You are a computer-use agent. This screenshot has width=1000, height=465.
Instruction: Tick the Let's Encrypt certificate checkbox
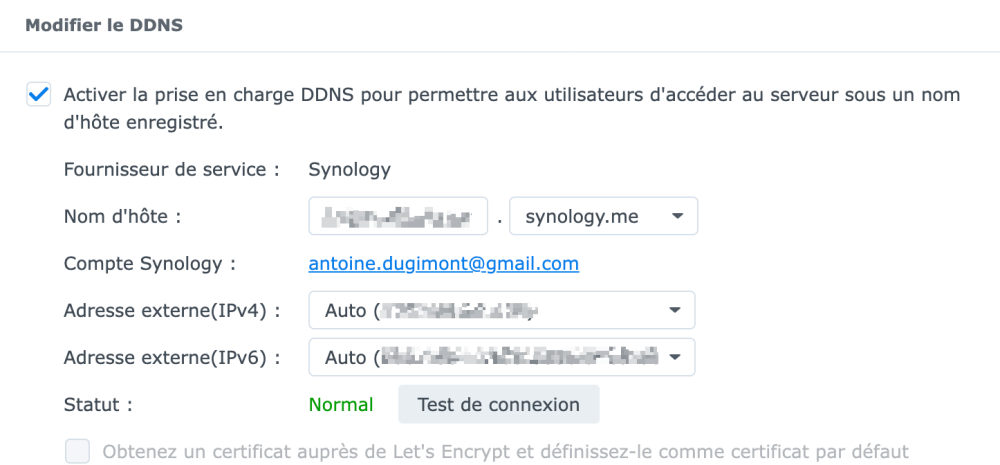[x=77, y=451]
